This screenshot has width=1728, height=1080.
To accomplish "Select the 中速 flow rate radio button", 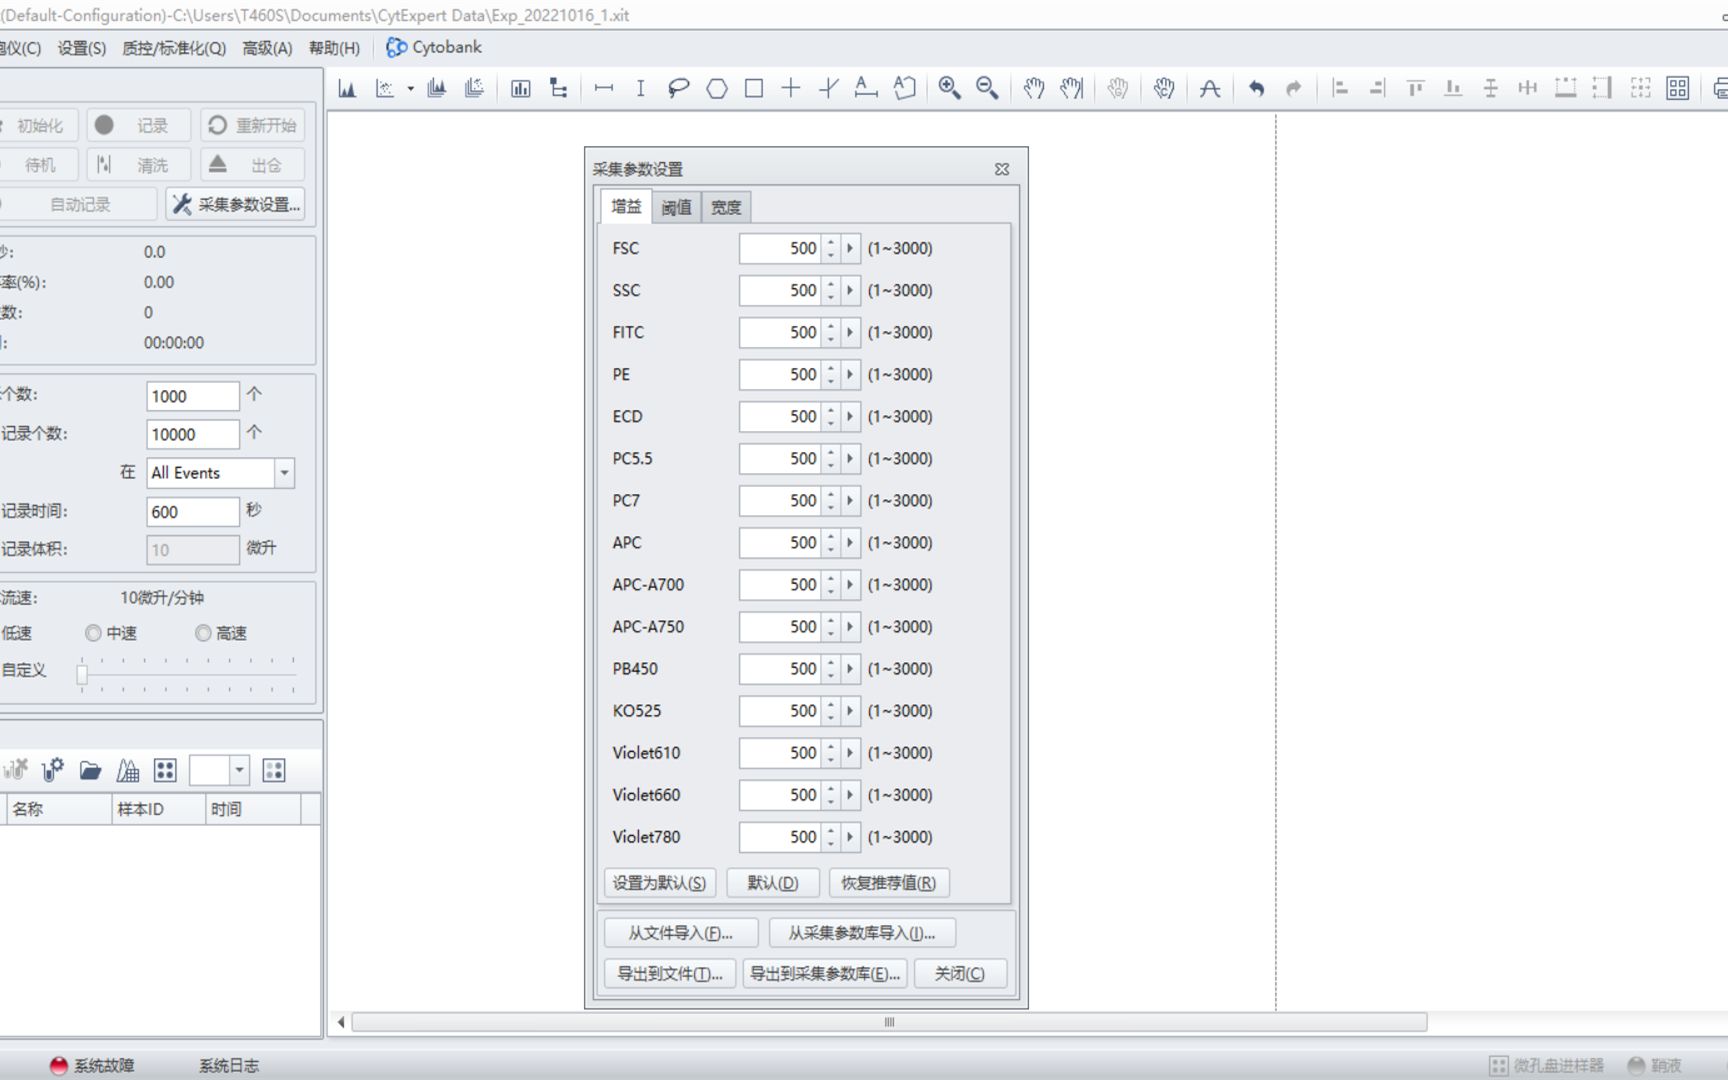I will (93, 632).
